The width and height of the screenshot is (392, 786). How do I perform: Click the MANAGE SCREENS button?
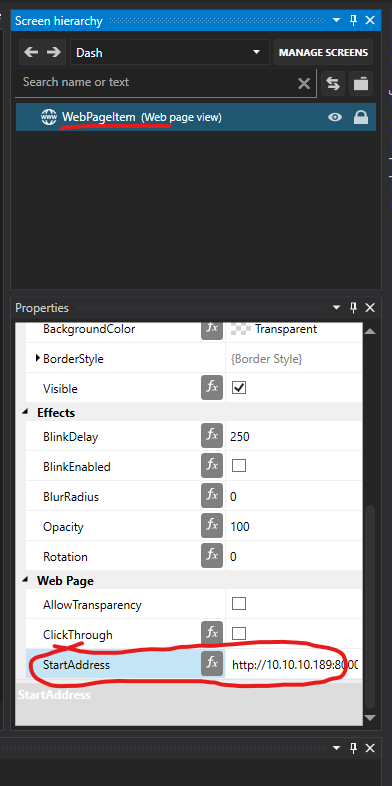point(323,52)
